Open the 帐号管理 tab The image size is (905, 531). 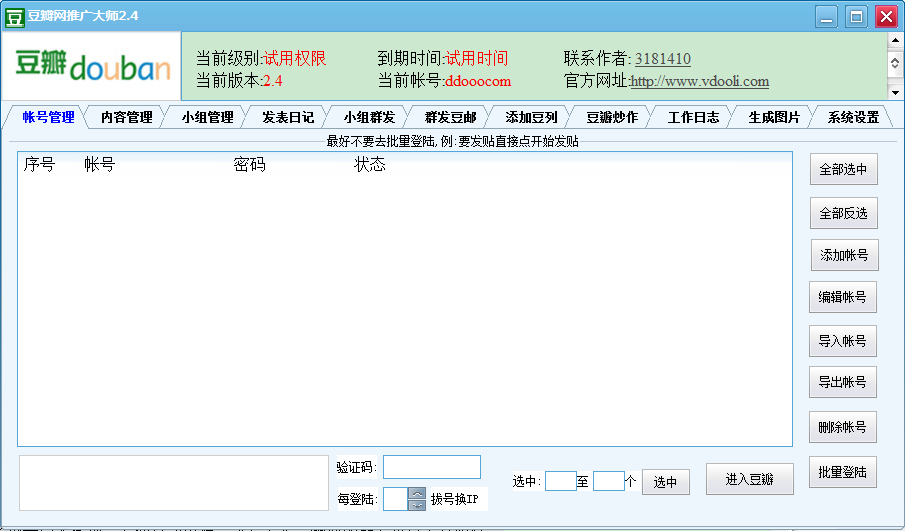click(x=48, y=117)
